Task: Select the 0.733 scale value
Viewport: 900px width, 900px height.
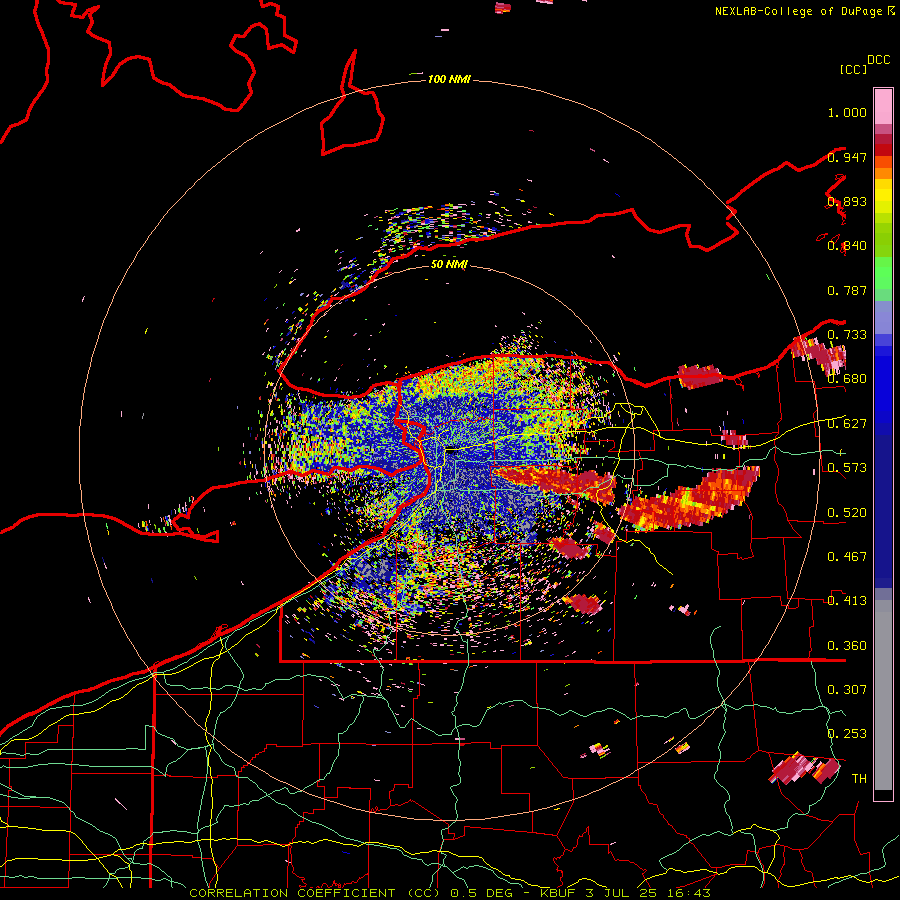Action: pos(847,335)
